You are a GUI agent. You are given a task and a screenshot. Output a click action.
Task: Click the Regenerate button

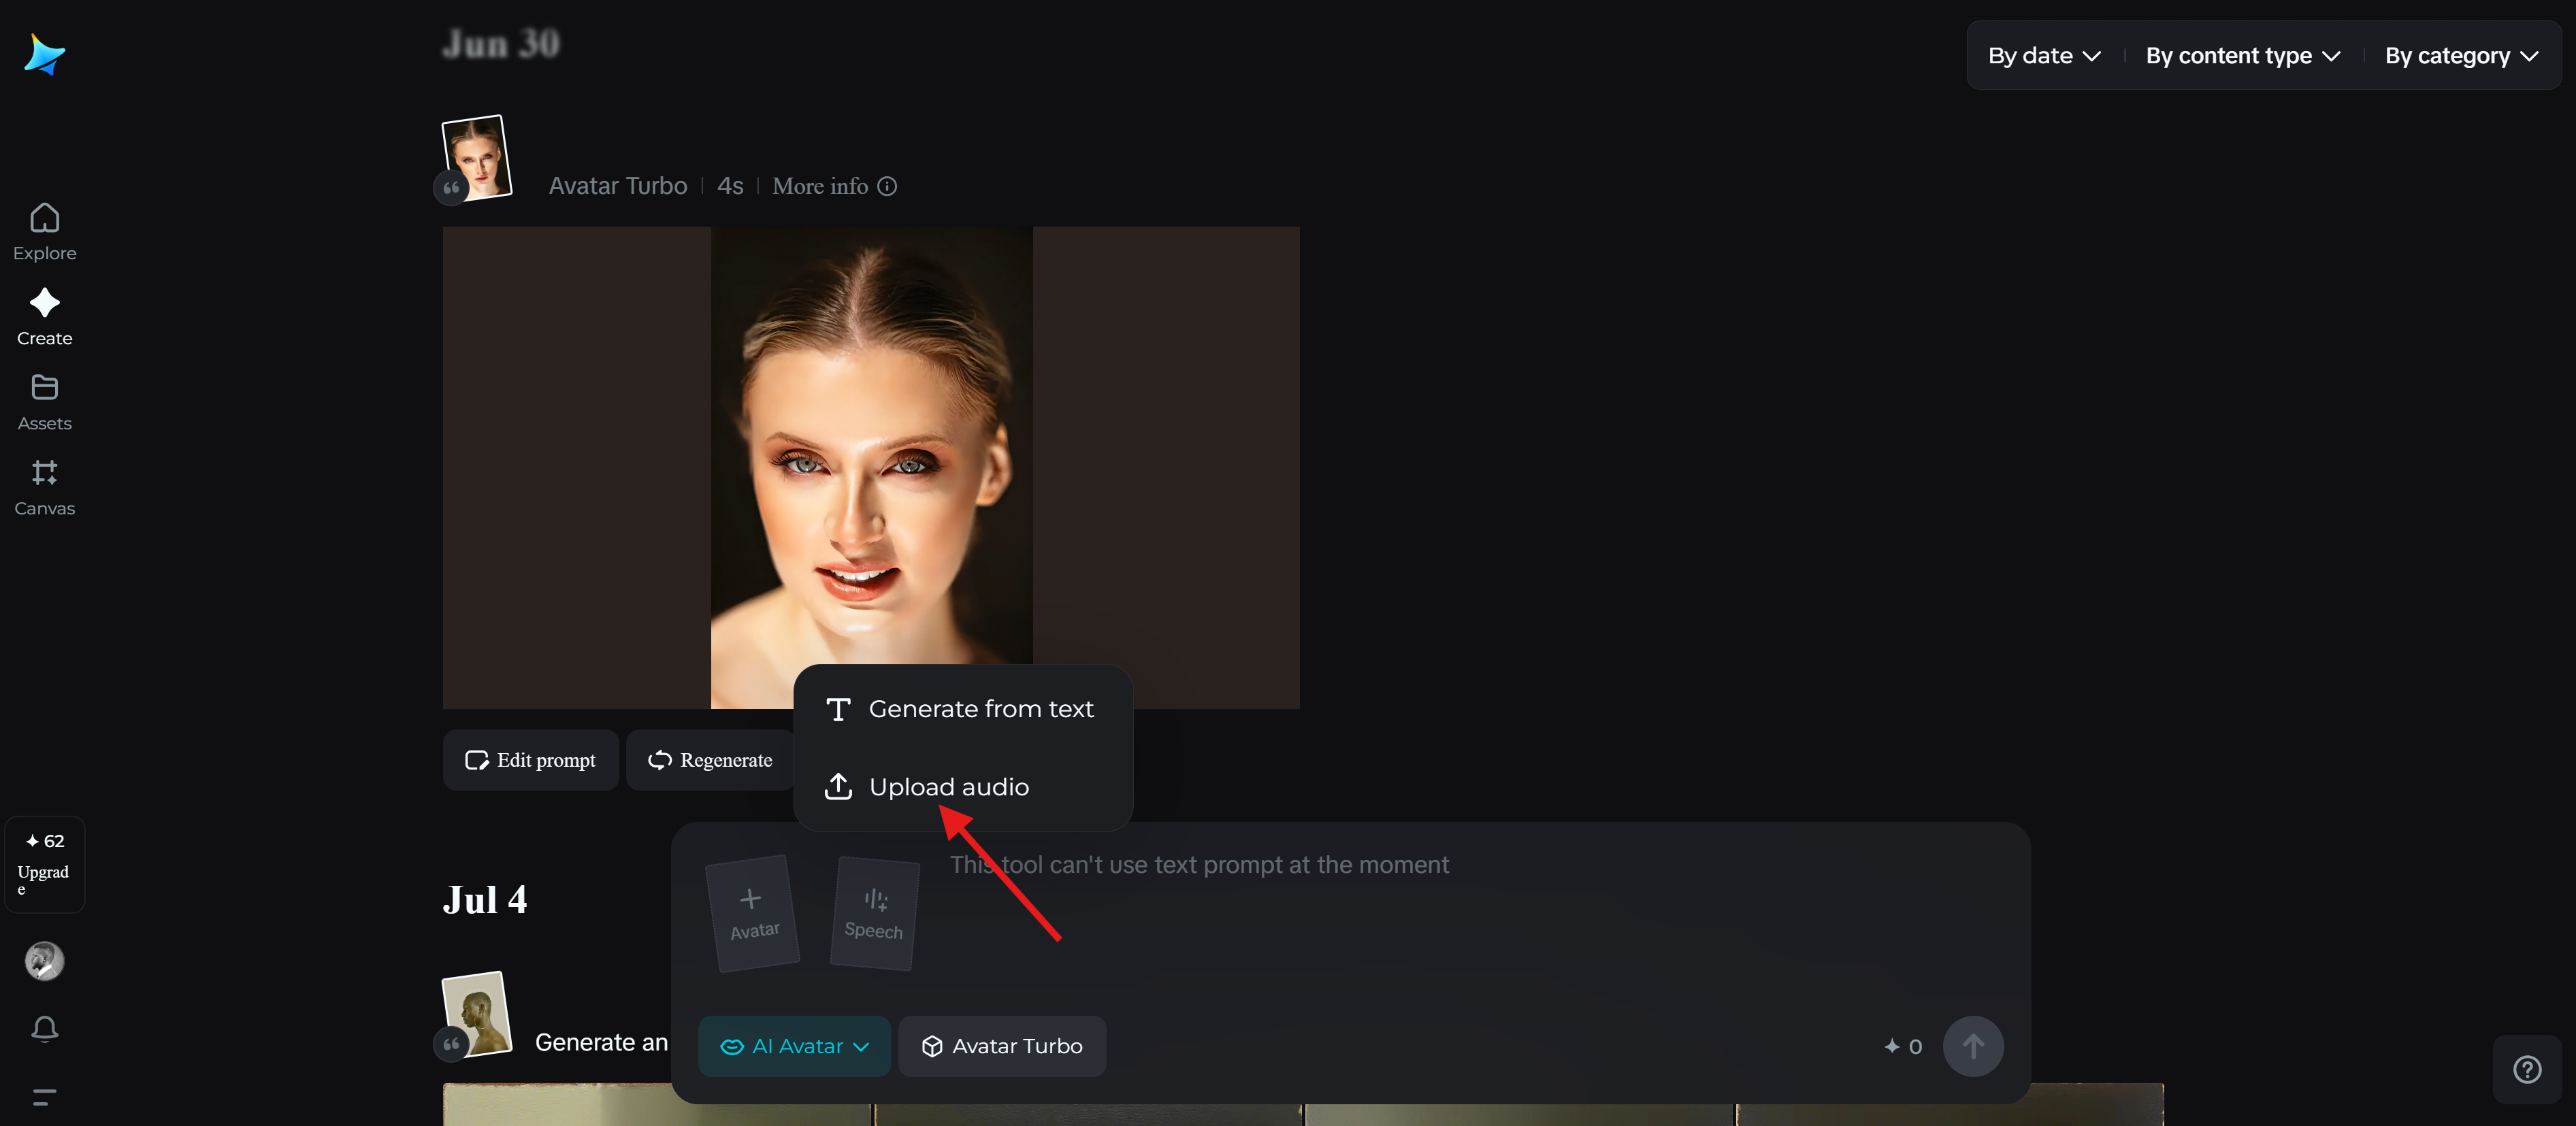[710, 760]
